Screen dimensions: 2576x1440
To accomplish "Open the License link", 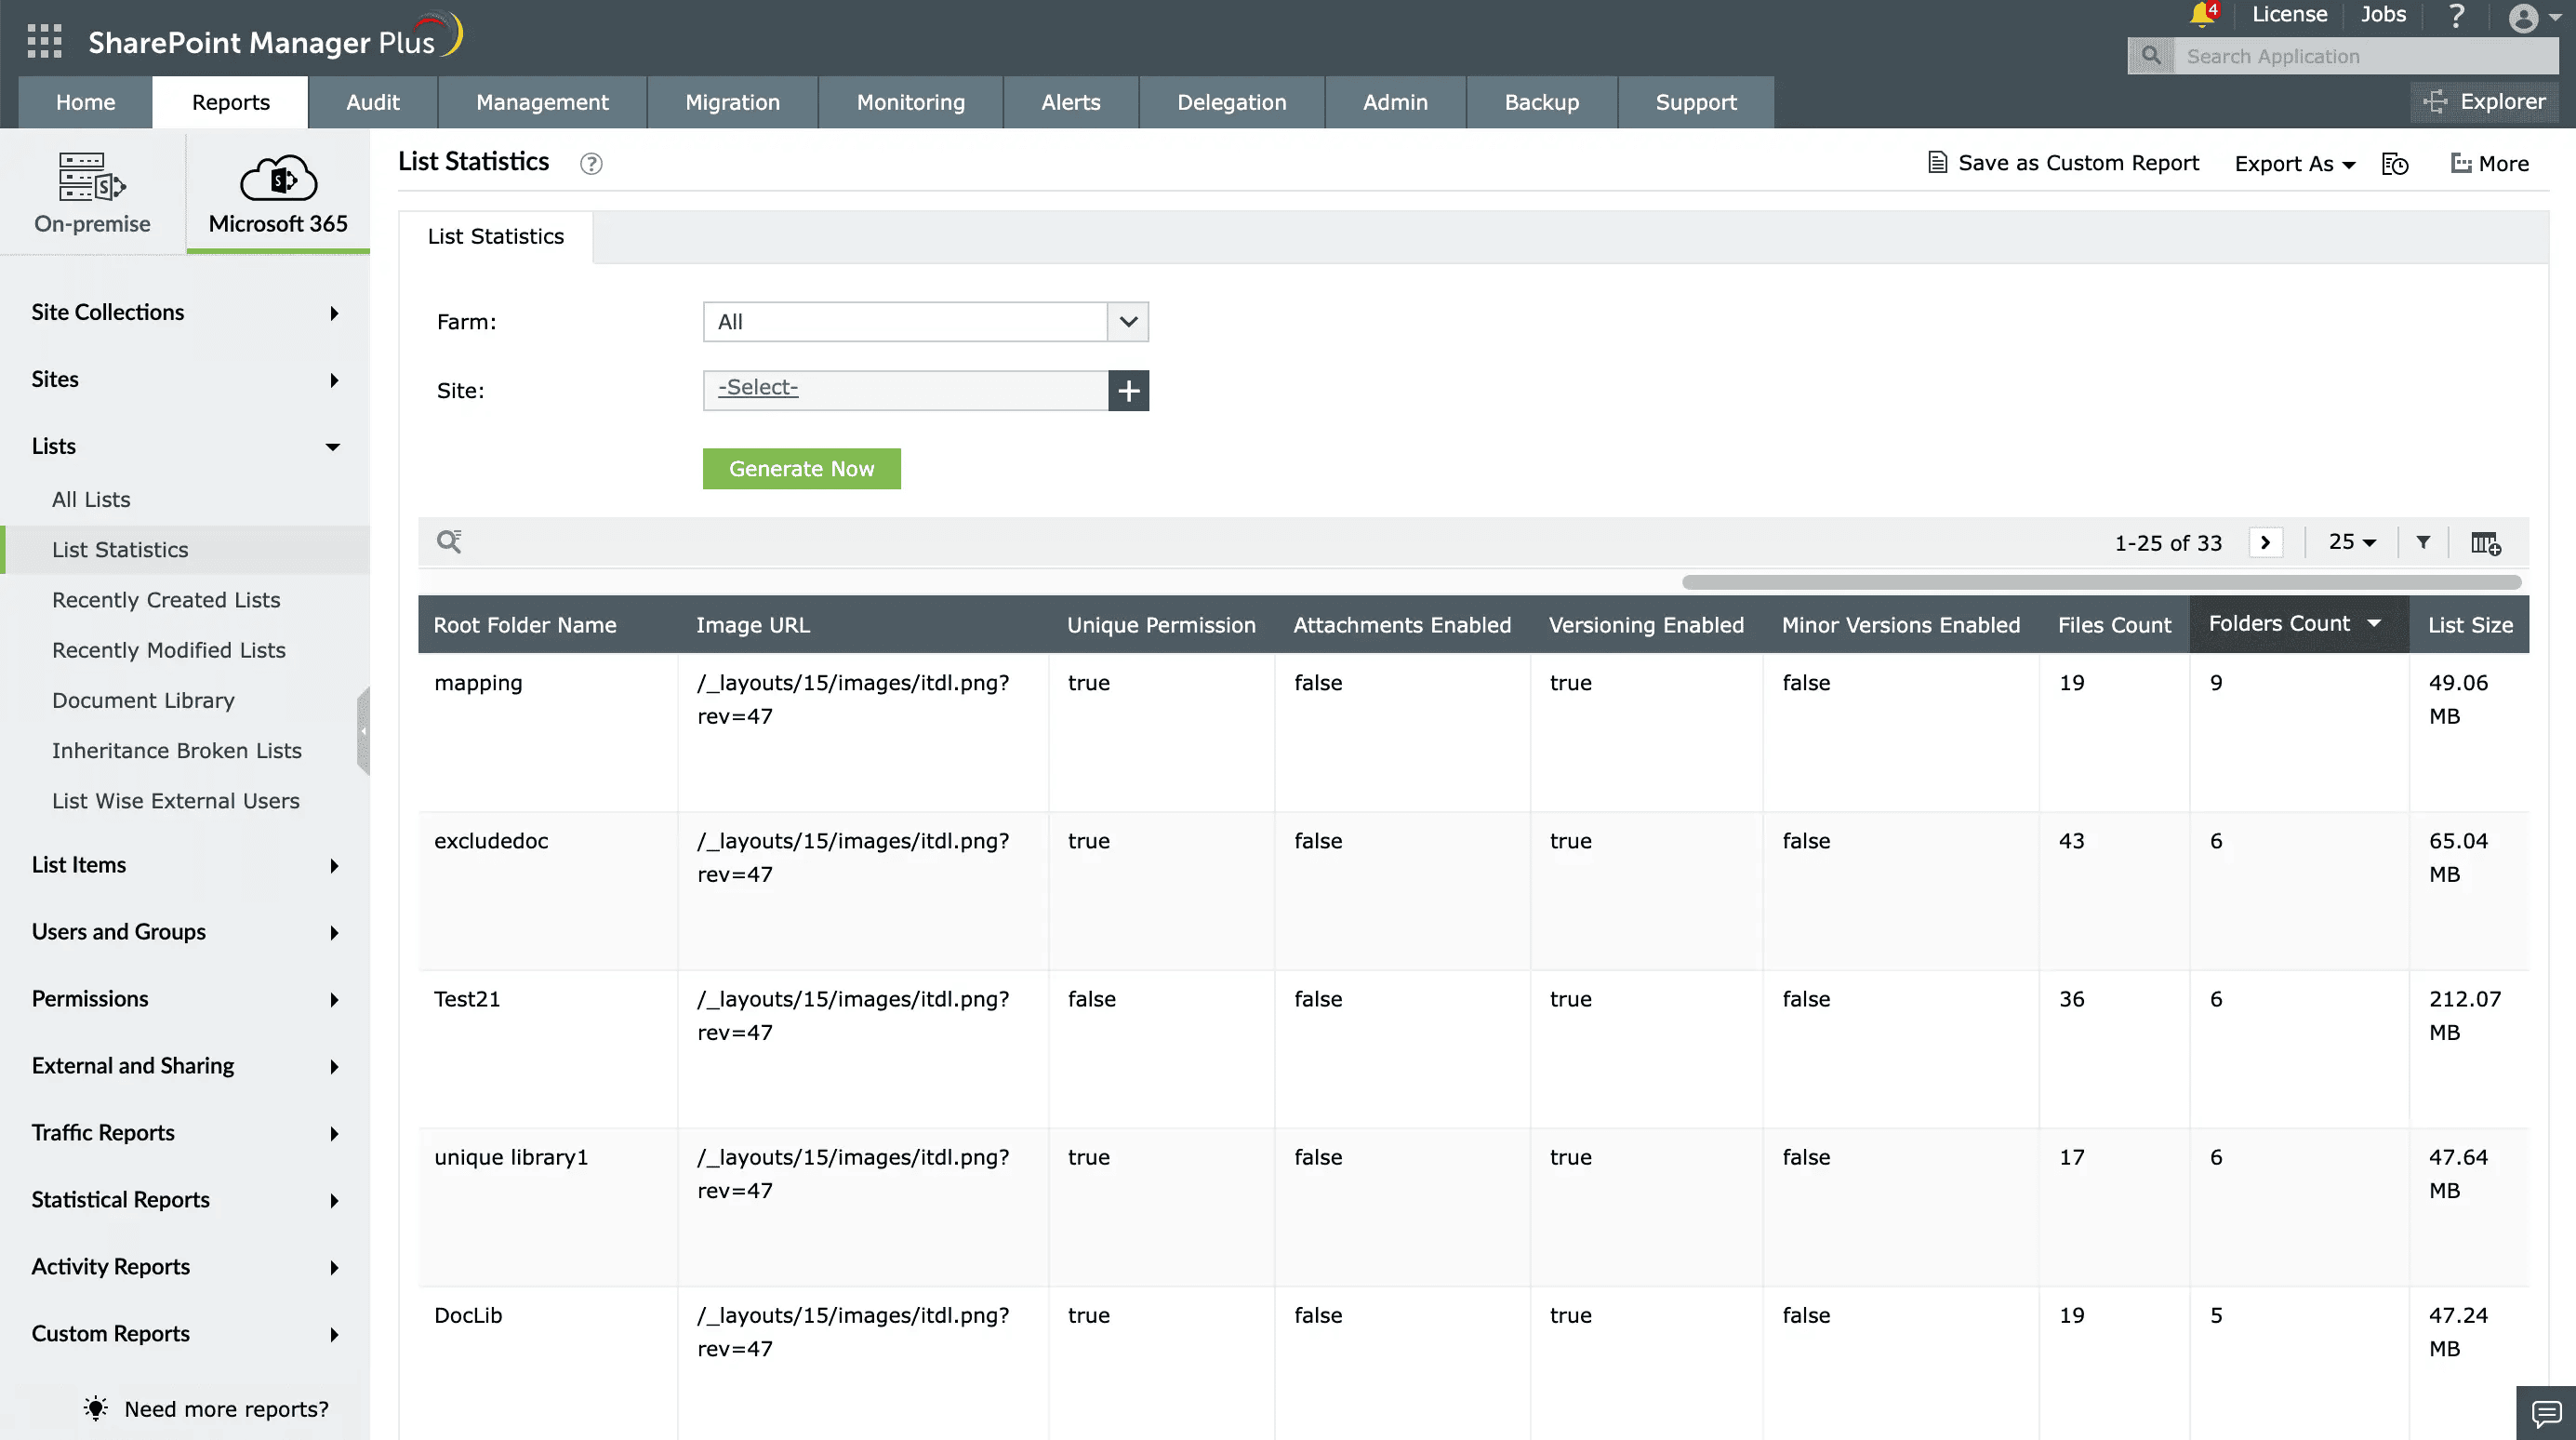I will coord(2289,14).
